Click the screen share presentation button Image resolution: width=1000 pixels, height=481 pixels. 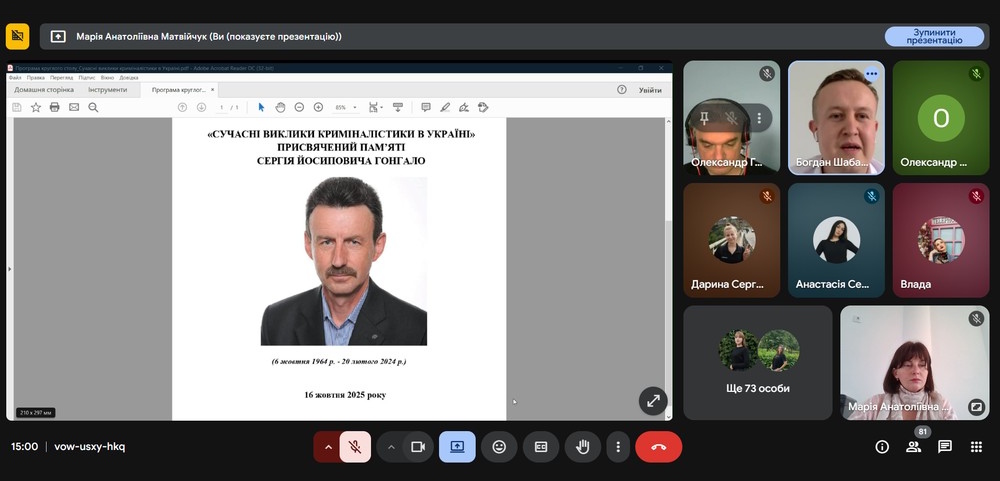click(457, 447)
